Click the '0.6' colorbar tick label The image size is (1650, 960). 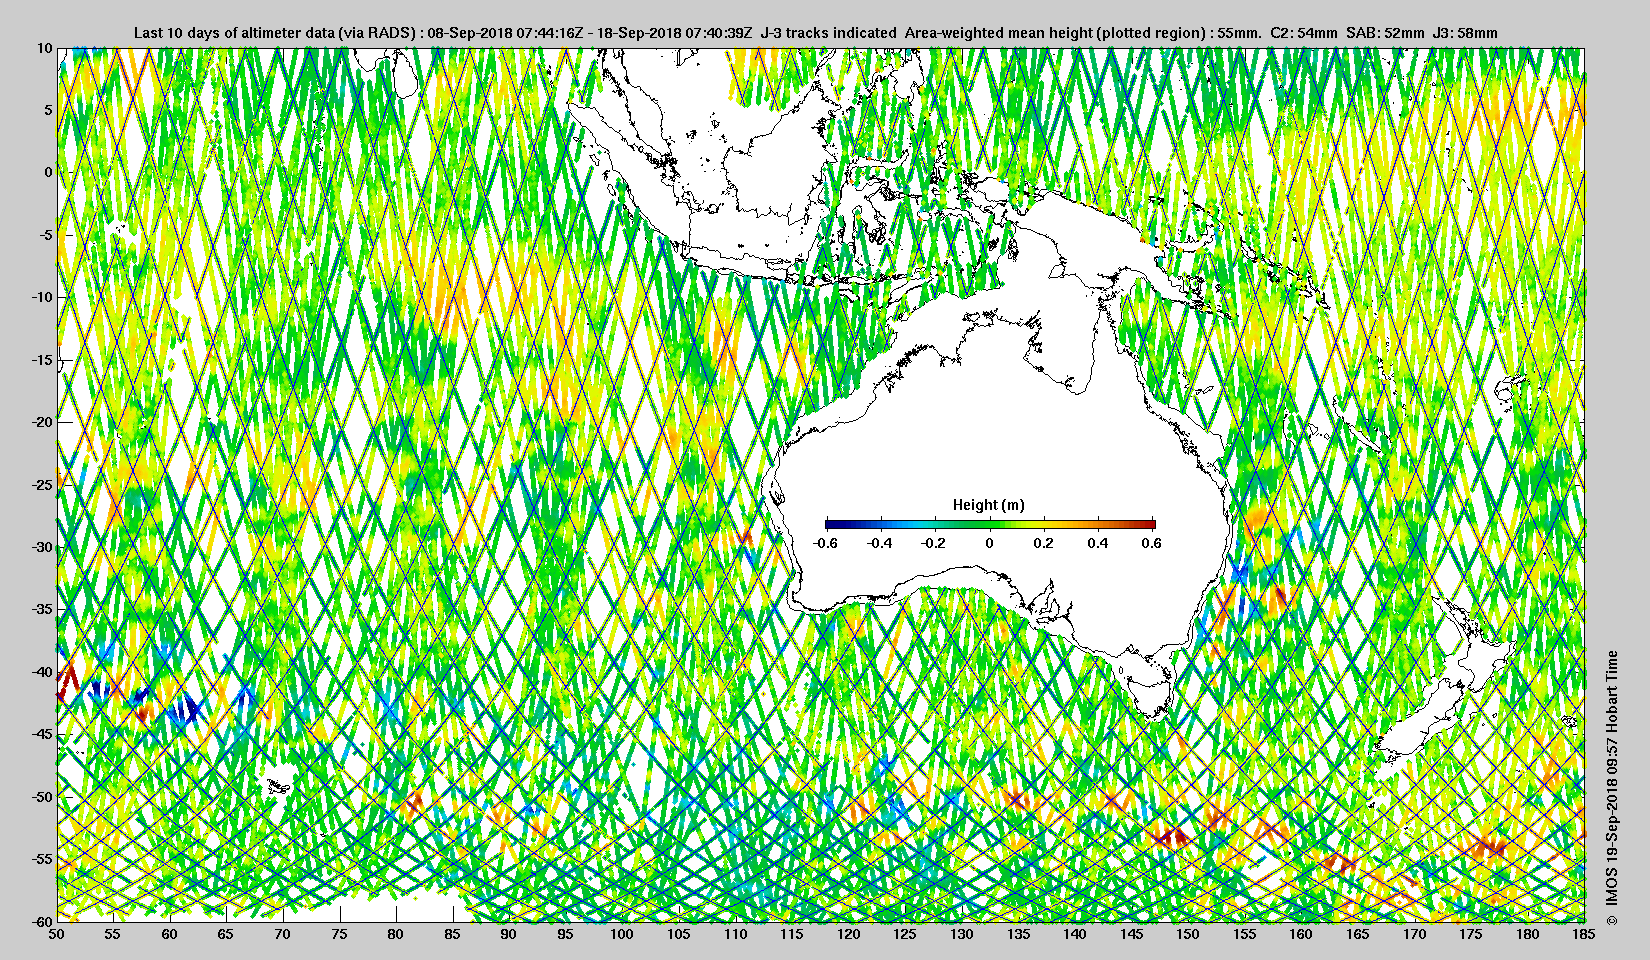tap(1151, 543)
